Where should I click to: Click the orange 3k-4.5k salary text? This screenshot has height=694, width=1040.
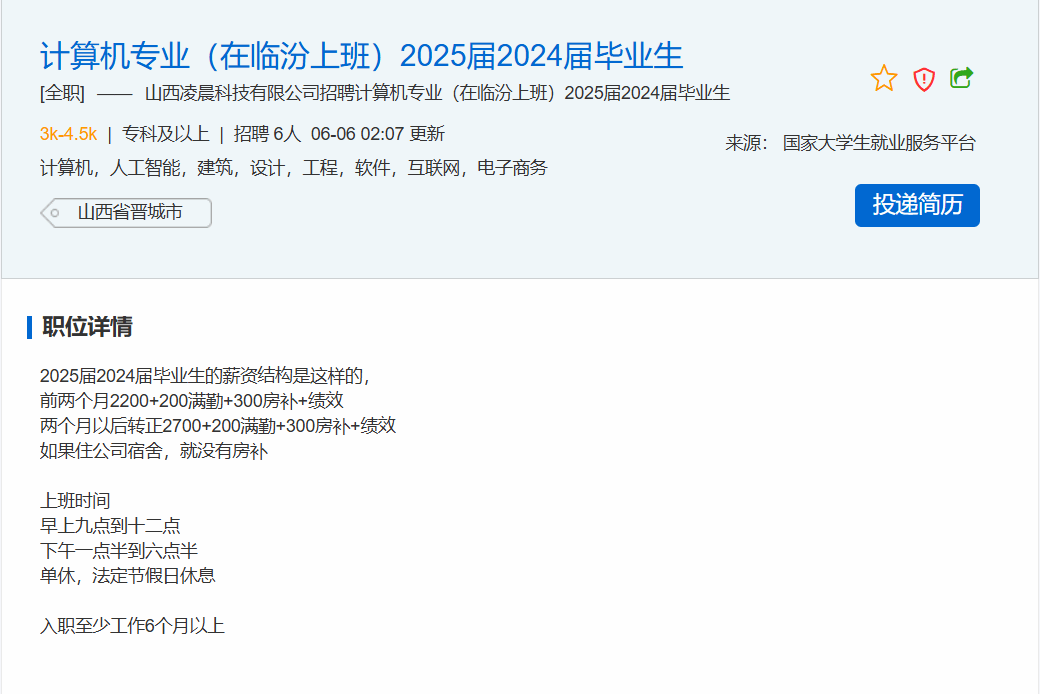point(68,134)
